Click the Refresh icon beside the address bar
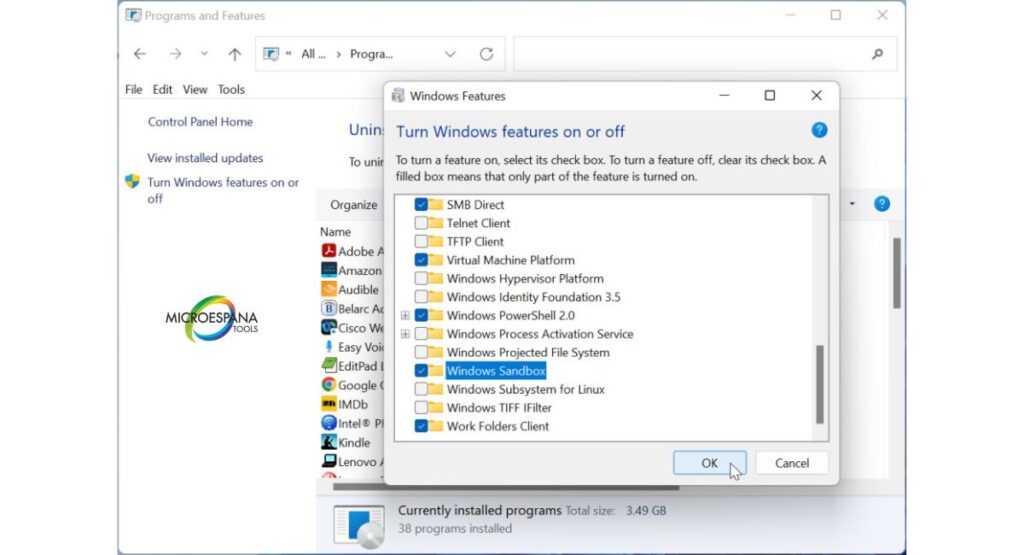This screenshot has width=1024, height=555. (x=487, y=54)
